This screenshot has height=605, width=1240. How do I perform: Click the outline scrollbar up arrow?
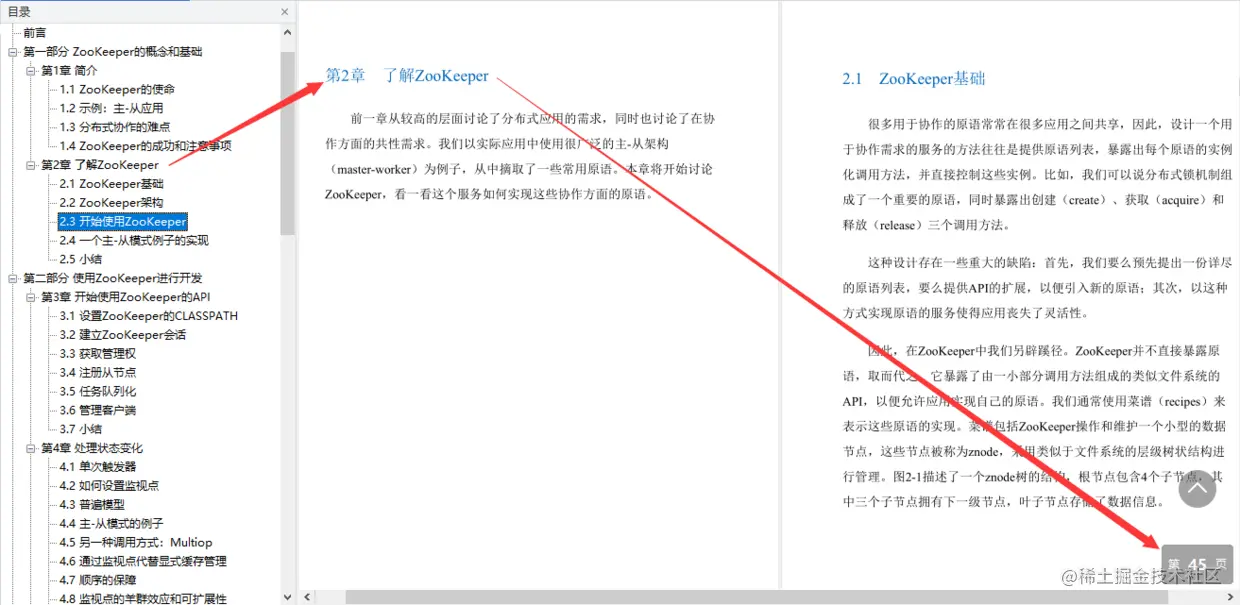(x=288, y=32)
